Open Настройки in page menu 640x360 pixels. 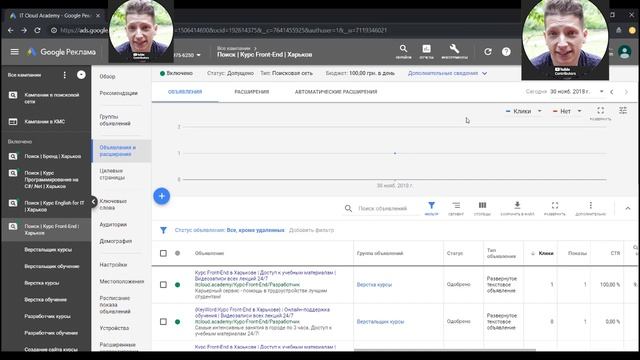click(113, 265)
